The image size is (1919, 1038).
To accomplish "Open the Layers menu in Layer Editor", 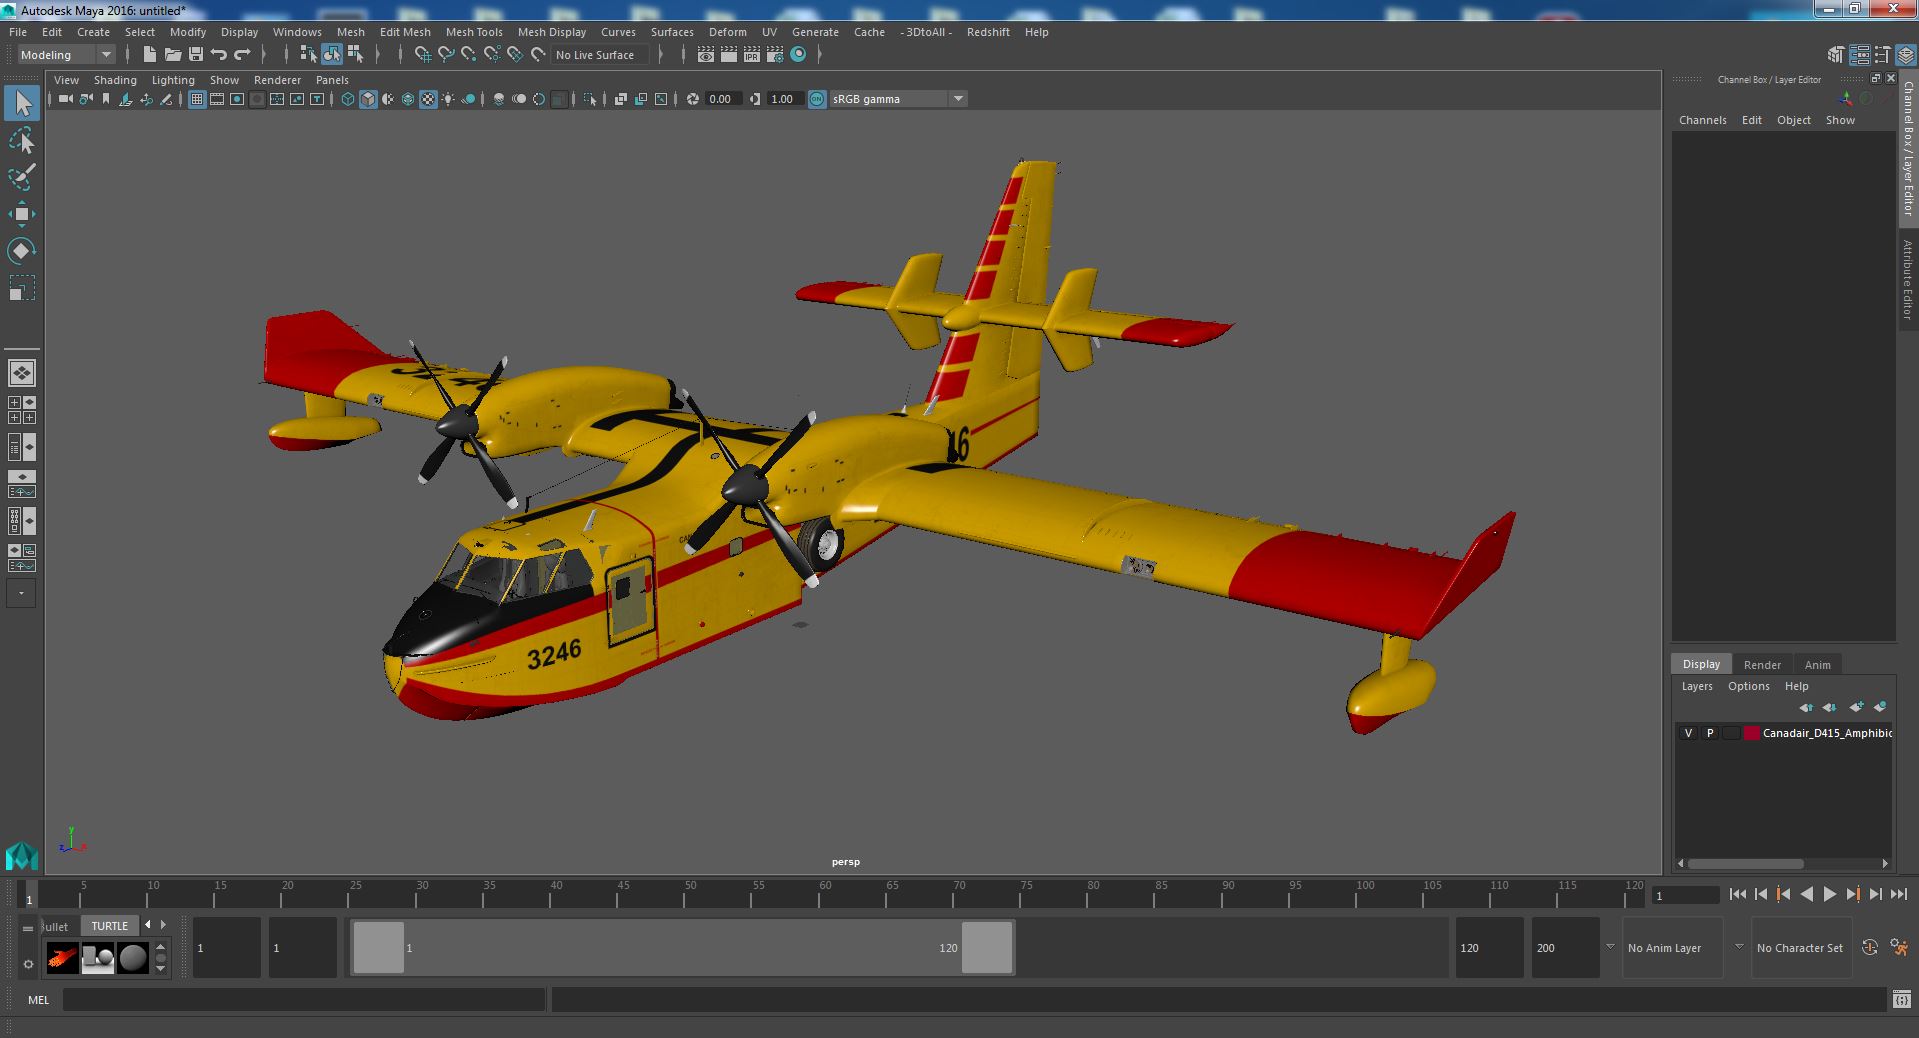I will click(1697, 686).
